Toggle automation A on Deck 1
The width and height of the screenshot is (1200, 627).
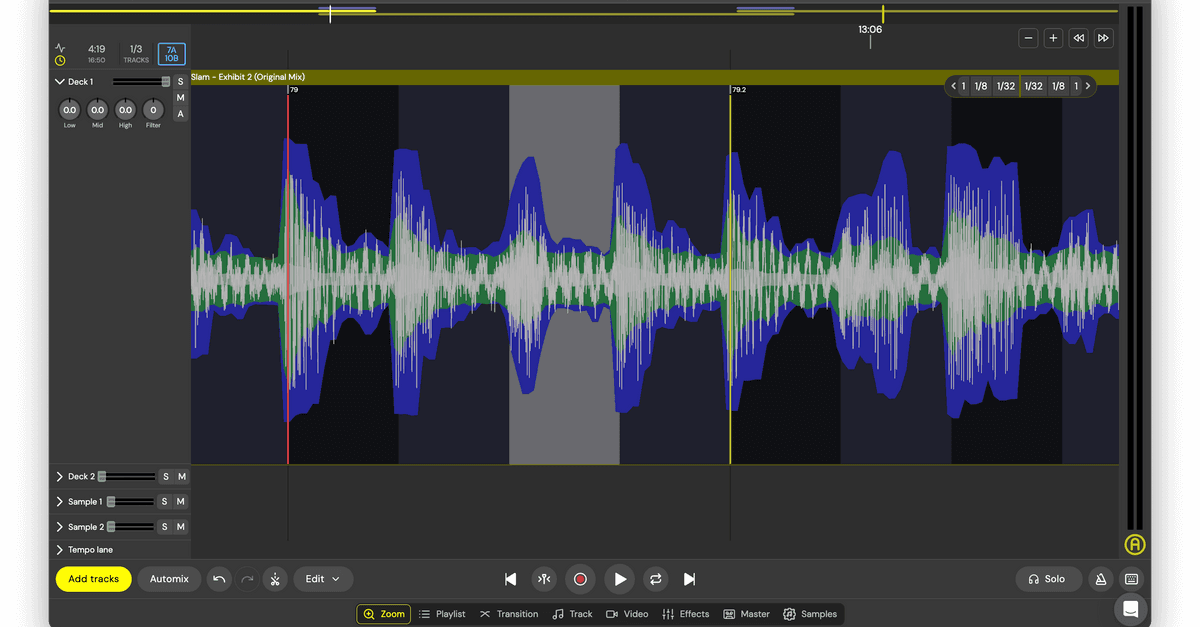click(x=180, y=114)
